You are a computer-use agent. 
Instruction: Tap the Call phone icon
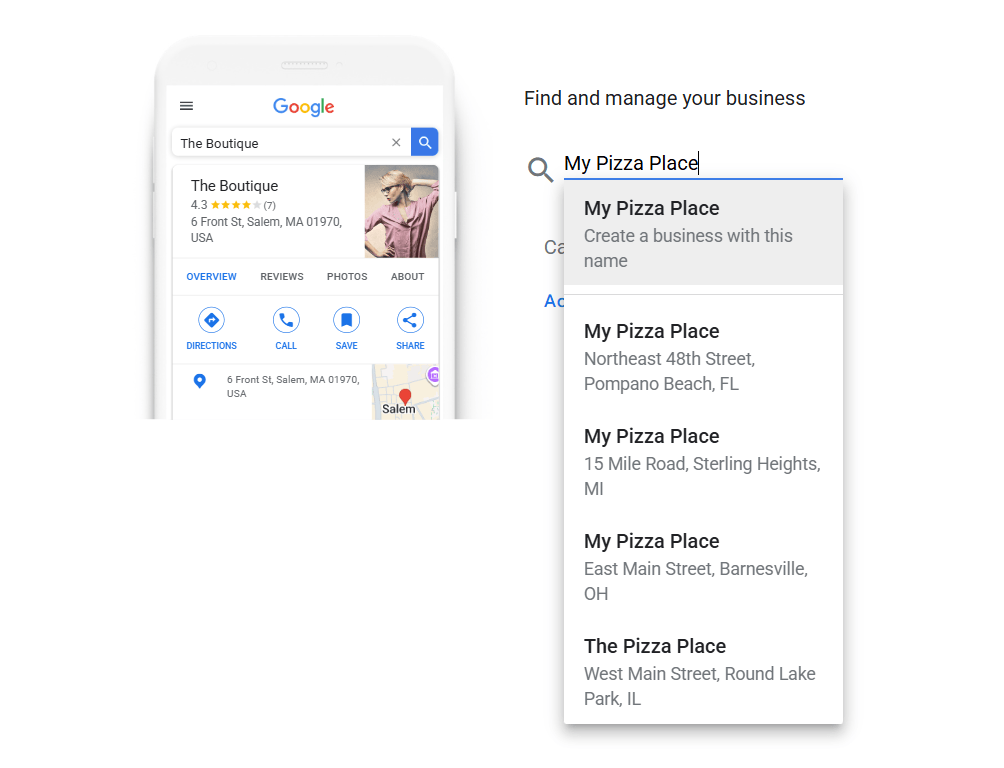point(286,320)
